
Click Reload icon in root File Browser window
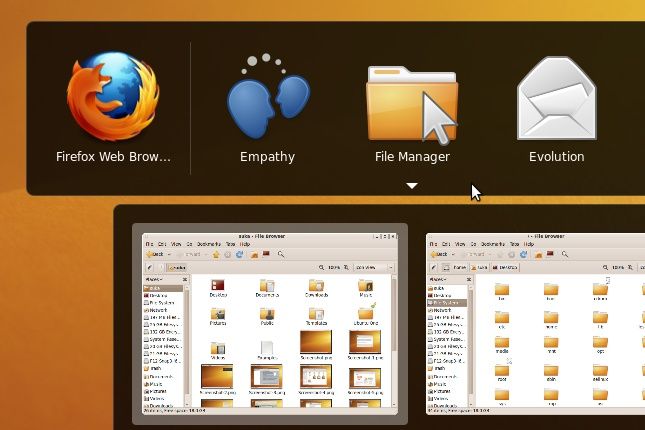click(x=523, y=255)
